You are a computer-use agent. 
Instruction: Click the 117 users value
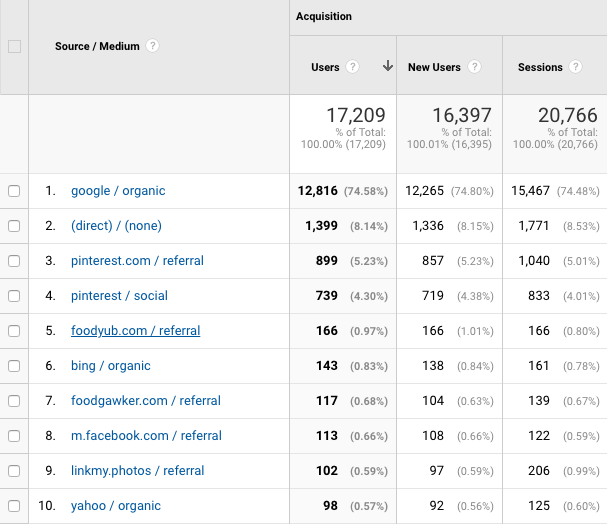[x=327, y=401]
